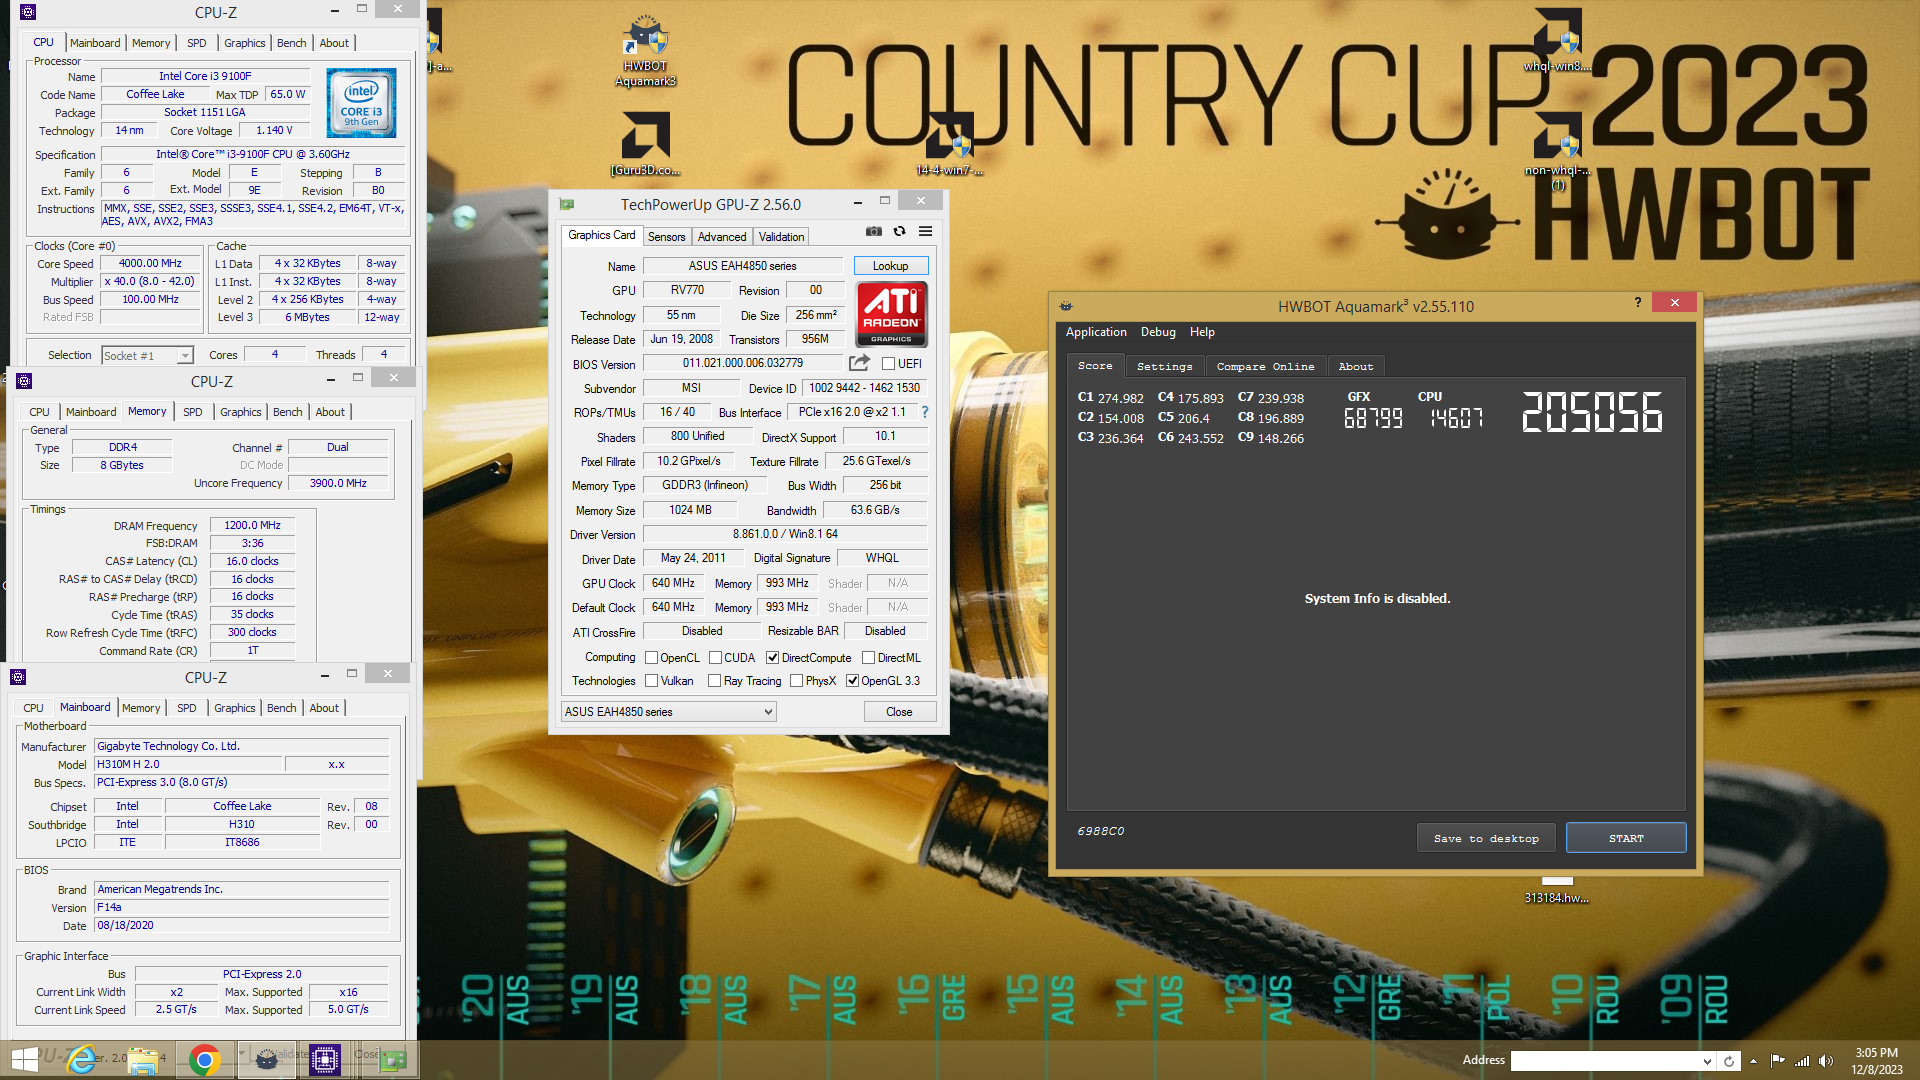1920x1080 pixels.
Task: Click the Aquamark help question mark icon
Action: click(x=1638, y=302)
